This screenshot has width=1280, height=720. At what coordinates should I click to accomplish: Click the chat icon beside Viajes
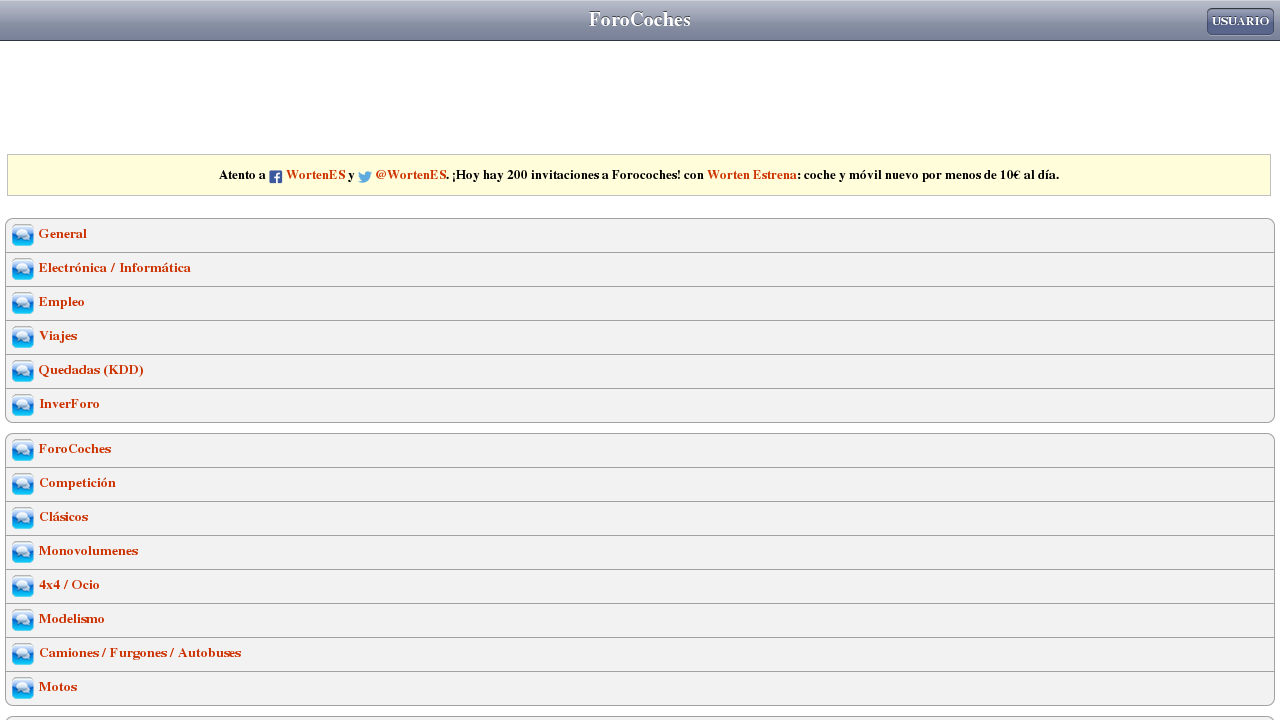coord(23,338)
